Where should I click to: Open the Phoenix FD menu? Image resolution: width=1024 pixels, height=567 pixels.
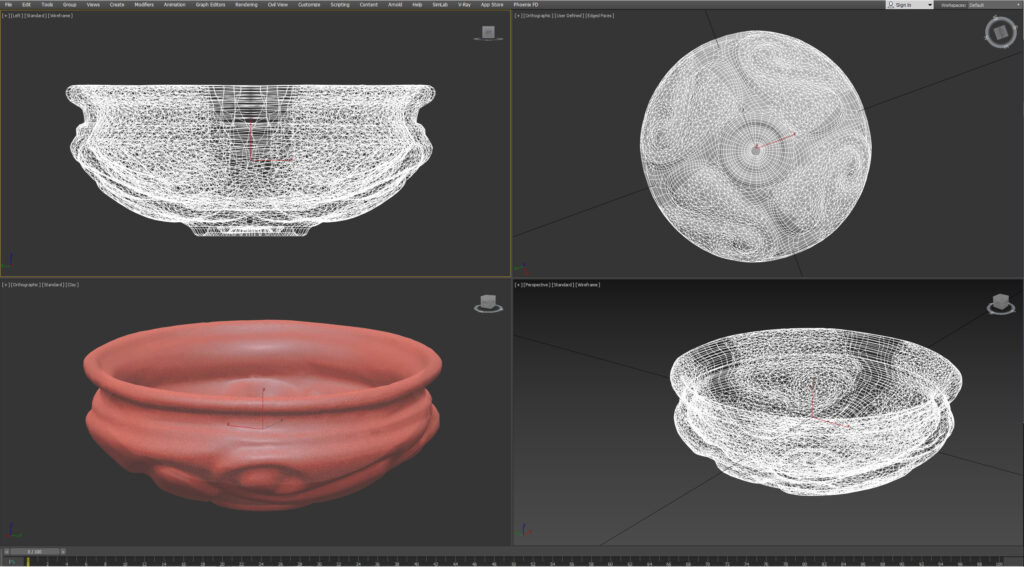tap(526, 5)
